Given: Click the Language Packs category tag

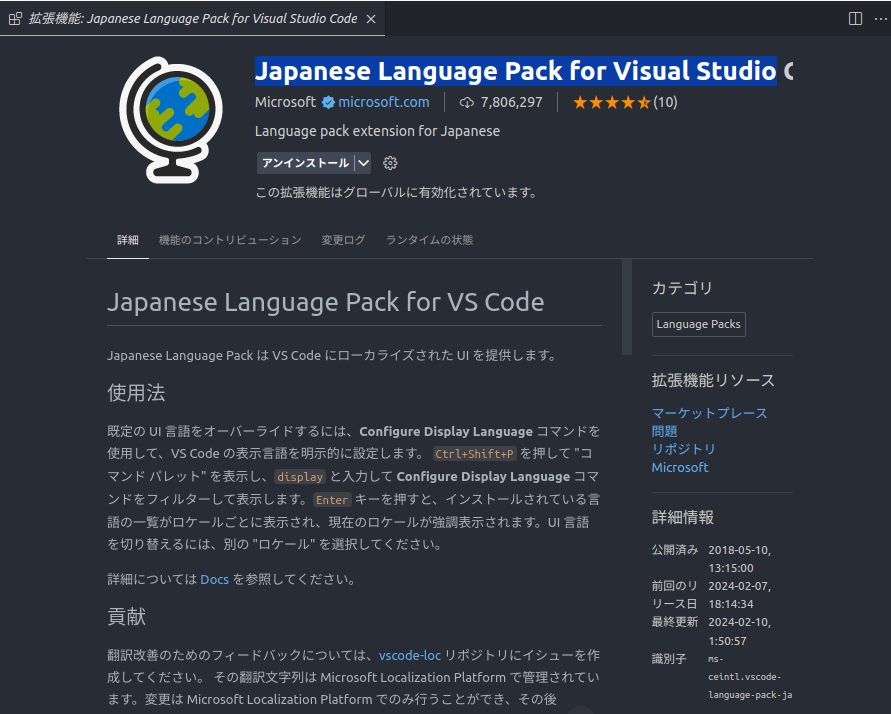Looking at the screenshot, I should click(698, 324).
